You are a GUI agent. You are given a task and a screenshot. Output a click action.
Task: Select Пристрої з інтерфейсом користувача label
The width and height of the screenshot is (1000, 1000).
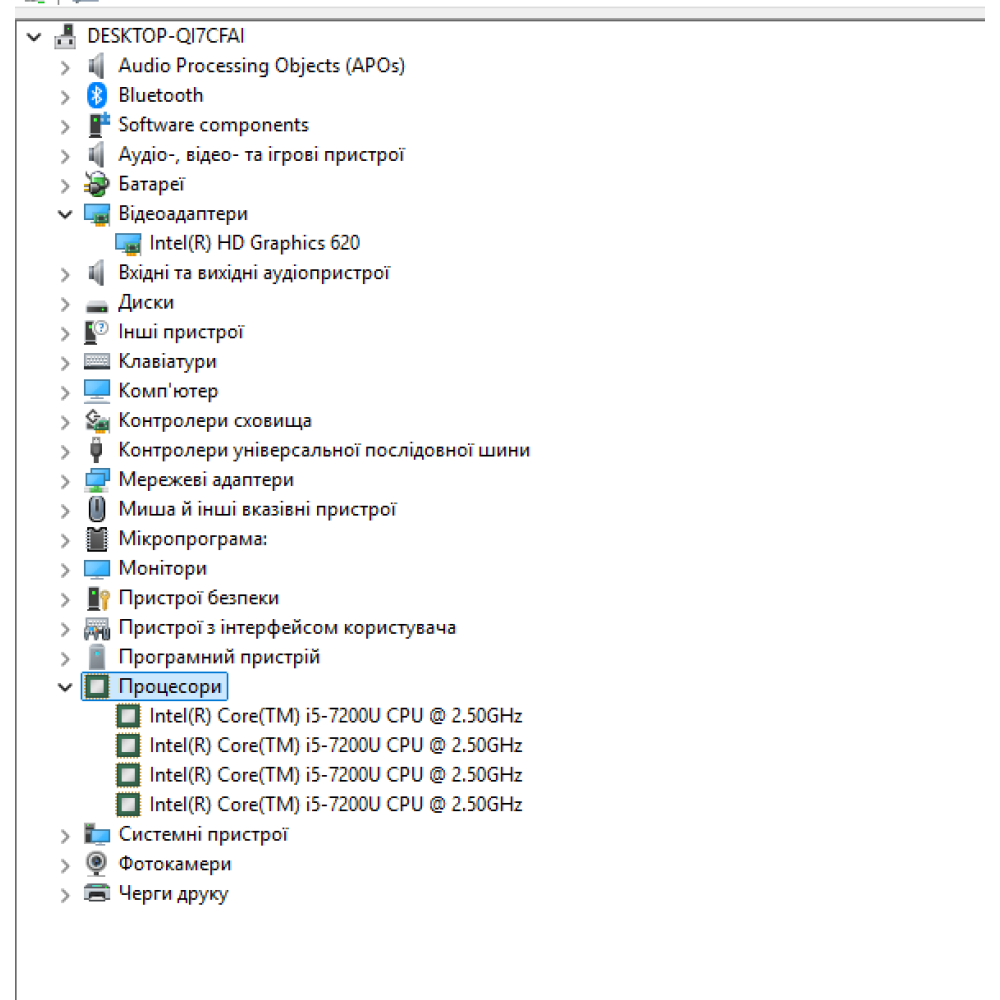coord(287,628)
